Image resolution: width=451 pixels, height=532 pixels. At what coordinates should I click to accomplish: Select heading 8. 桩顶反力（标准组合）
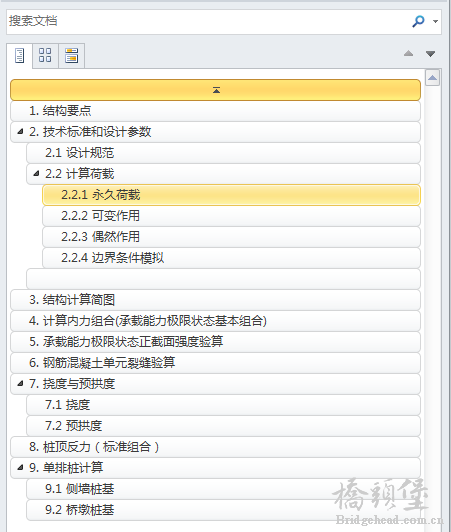tap(215, 447)
